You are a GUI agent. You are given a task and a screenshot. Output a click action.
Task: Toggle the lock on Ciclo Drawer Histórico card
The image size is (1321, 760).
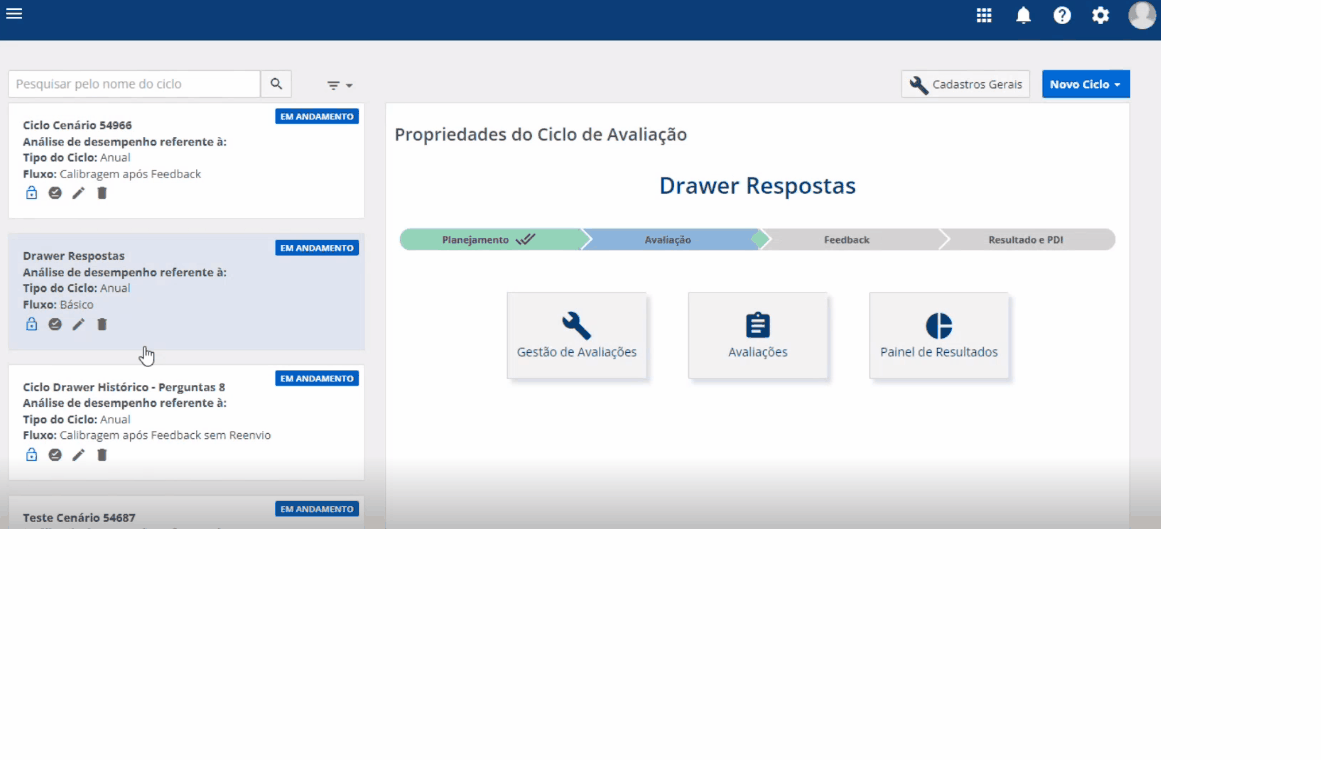click(x=30, y=454)
